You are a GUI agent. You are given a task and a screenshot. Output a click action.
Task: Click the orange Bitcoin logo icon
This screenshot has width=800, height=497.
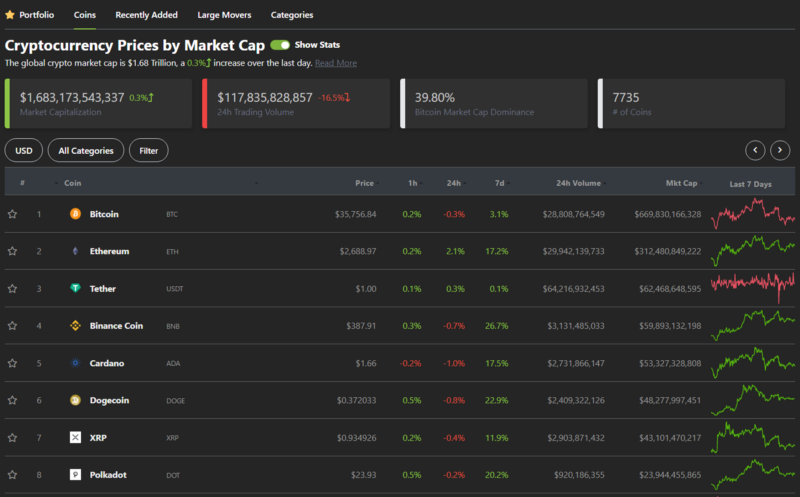[75, 214]
